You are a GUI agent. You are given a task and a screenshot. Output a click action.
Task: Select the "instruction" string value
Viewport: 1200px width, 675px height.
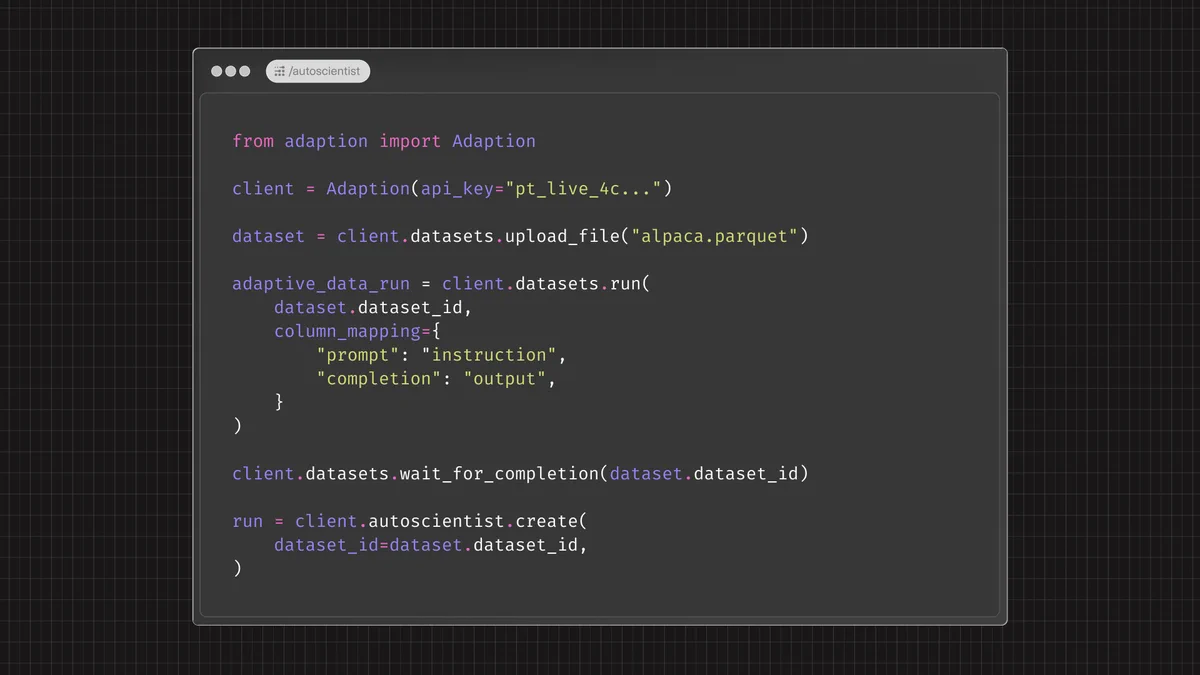[489, 355]
